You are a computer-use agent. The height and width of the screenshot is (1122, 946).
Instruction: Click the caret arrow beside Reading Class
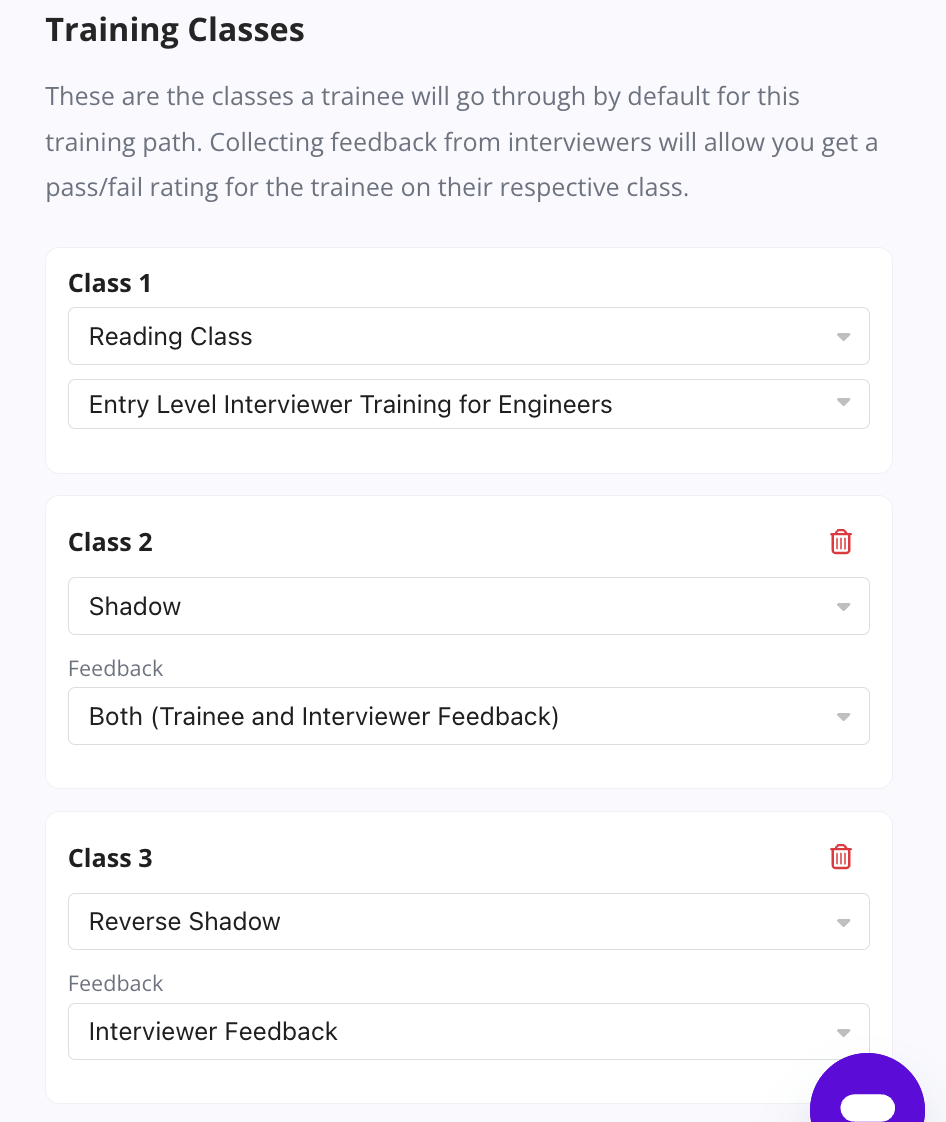(x=843, y=337)
